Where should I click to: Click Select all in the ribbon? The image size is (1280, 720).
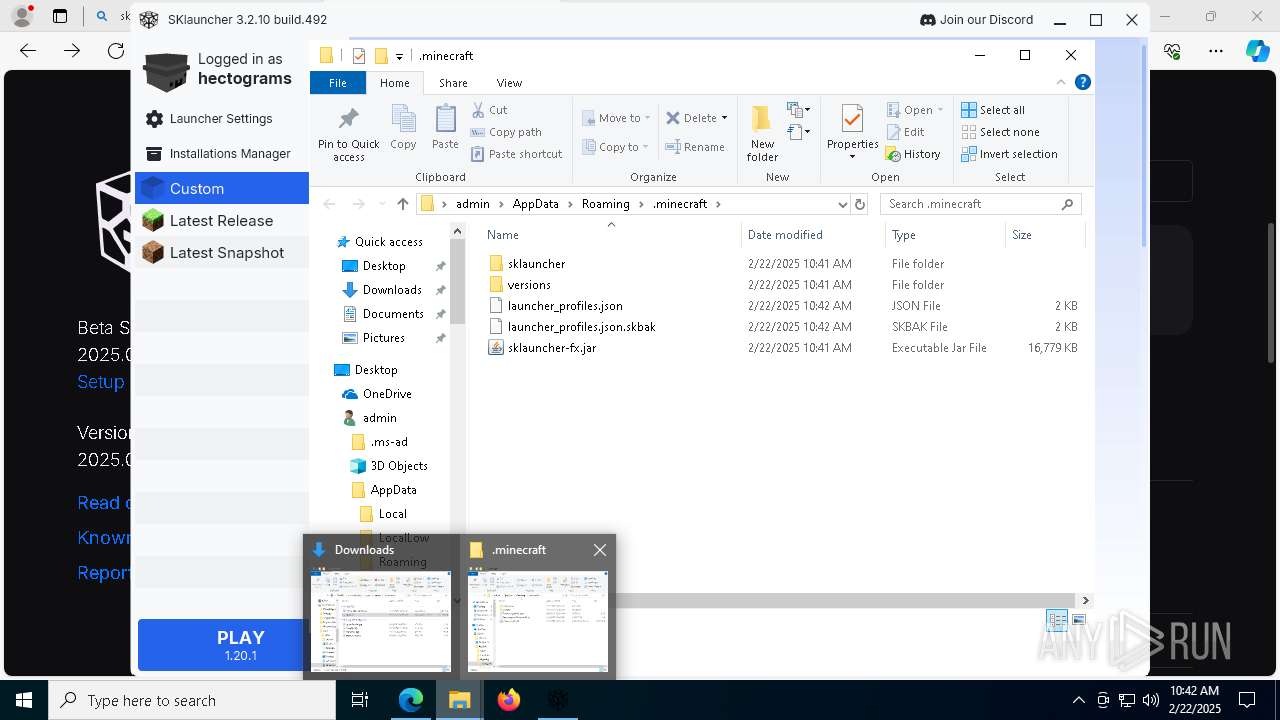coord(993,110)
